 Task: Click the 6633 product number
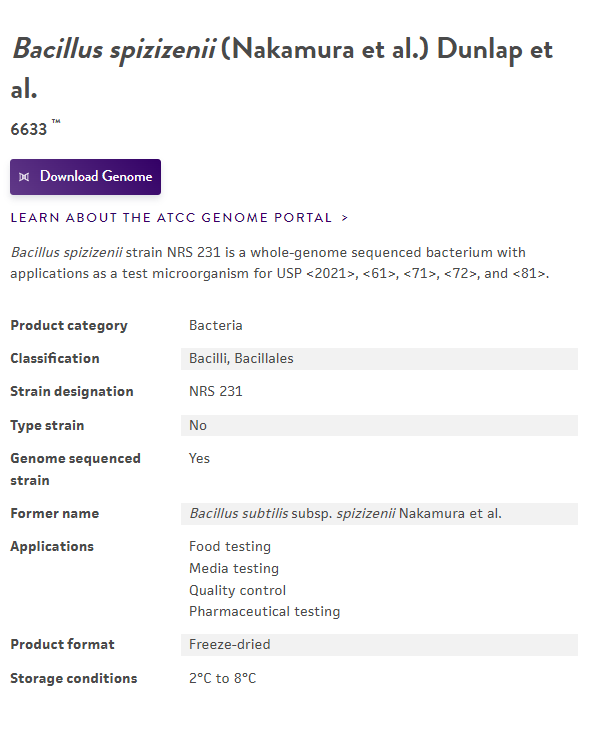29,130
